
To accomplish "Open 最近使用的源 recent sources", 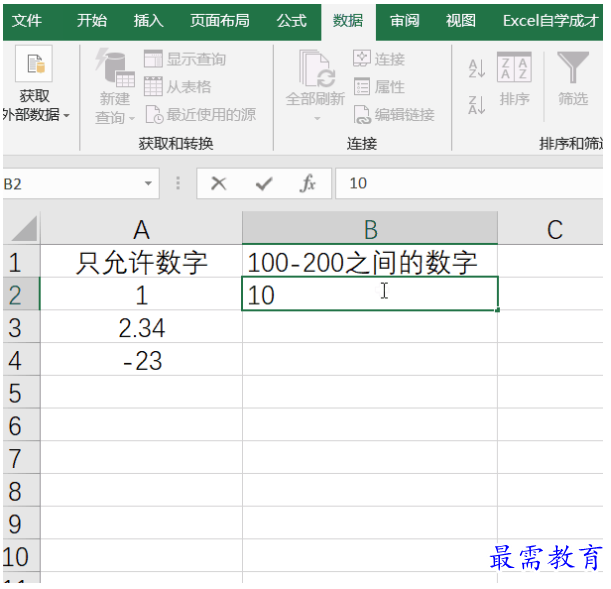I will tap(201, 115).
